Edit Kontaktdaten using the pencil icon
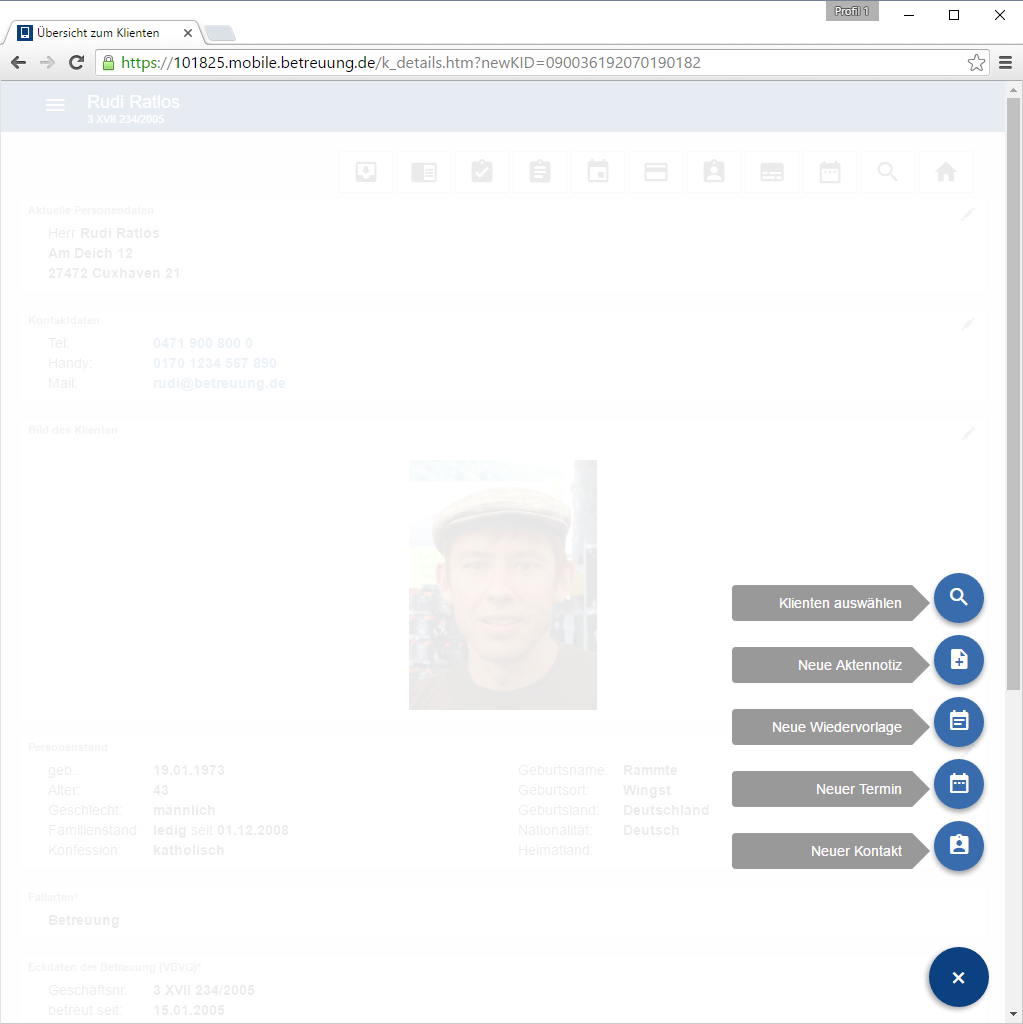Viewport: 1023px width, 1024px height. 967,323
